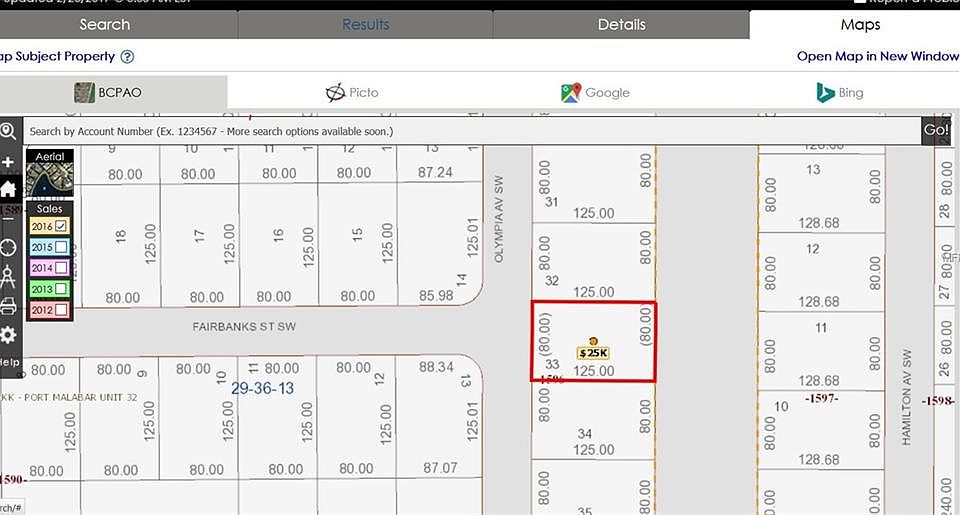This screenshot has width=960, height=515.
Task: Enable the 2015 sales checkbox
Action: pos(61,247)
